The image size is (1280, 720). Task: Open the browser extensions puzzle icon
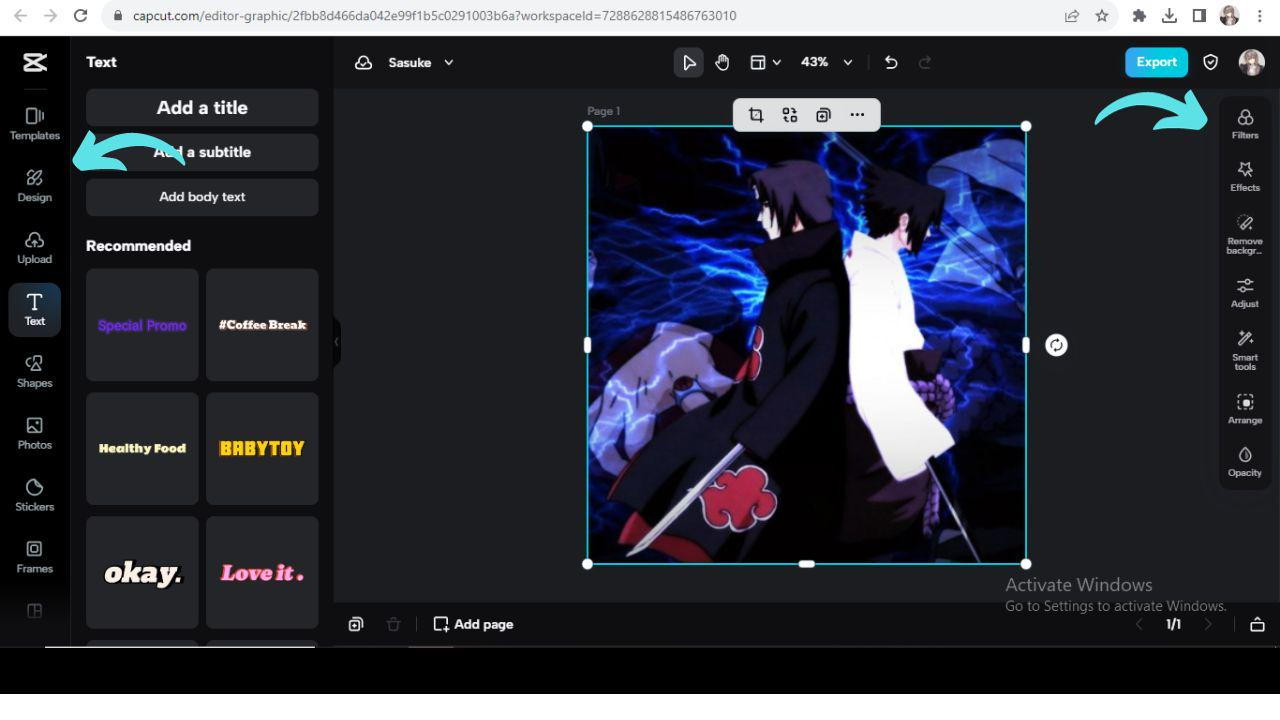[x=1139, y=16]
